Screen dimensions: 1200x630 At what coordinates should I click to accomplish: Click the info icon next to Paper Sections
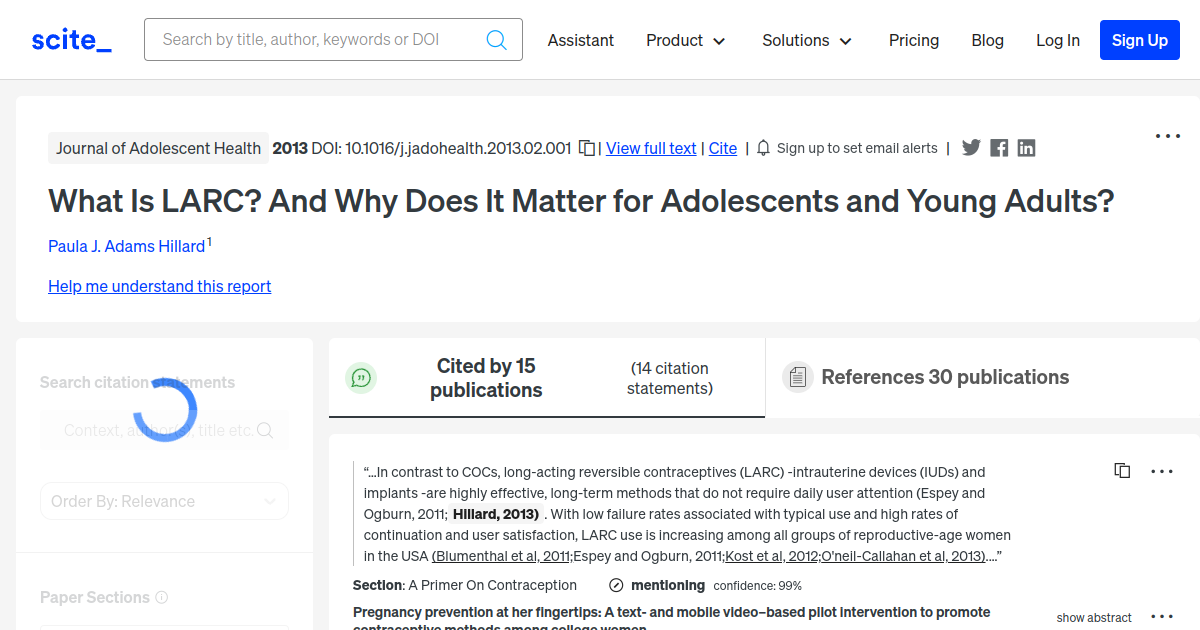pyautogui.click(x=162, y=597)
